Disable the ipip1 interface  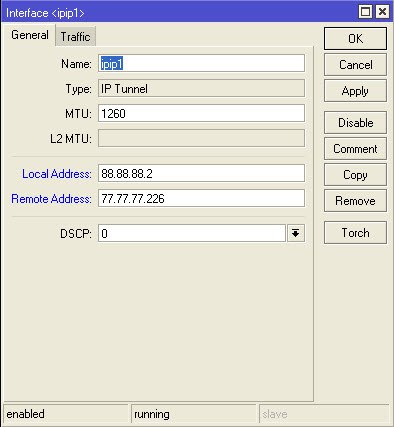355,123
